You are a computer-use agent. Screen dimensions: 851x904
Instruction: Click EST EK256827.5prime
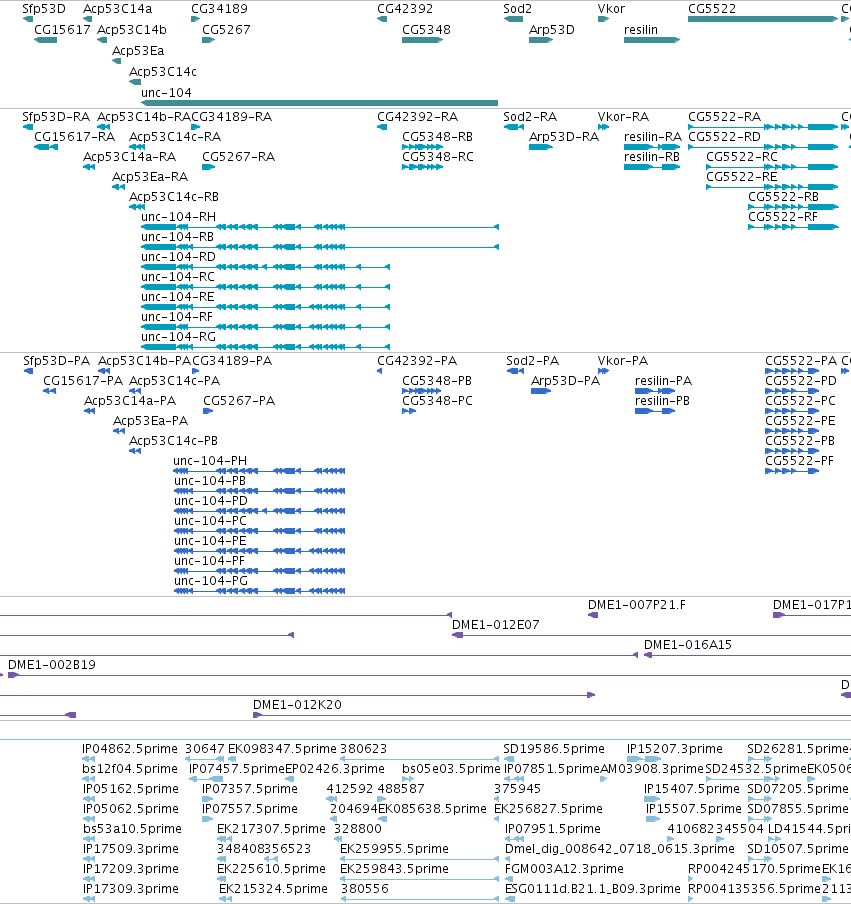pos(548,809)
